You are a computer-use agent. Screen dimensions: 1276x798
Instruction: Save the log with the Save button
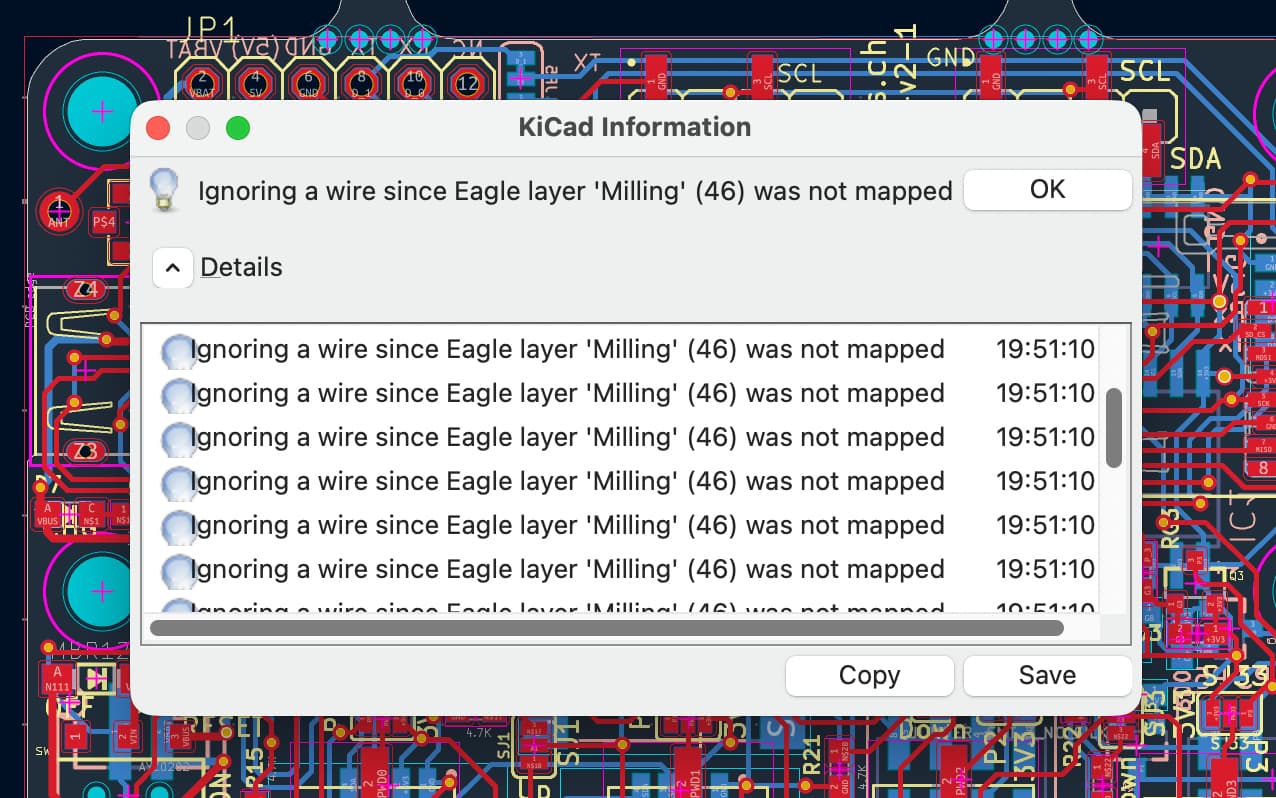coord(1047,675)
